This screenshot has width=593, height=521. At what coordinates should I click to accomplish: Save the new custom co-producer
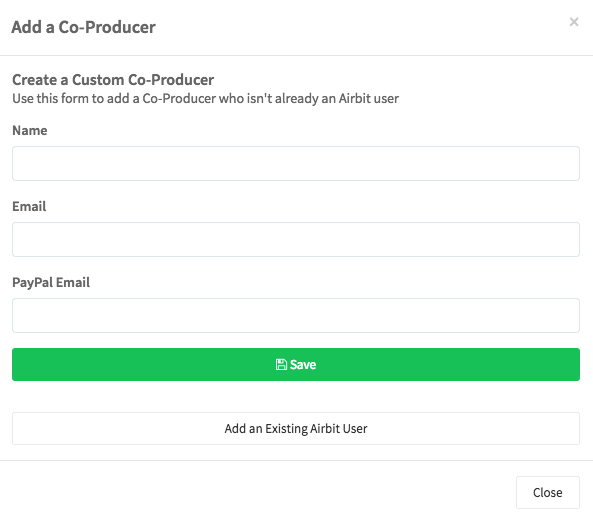[x=296, y=364]
